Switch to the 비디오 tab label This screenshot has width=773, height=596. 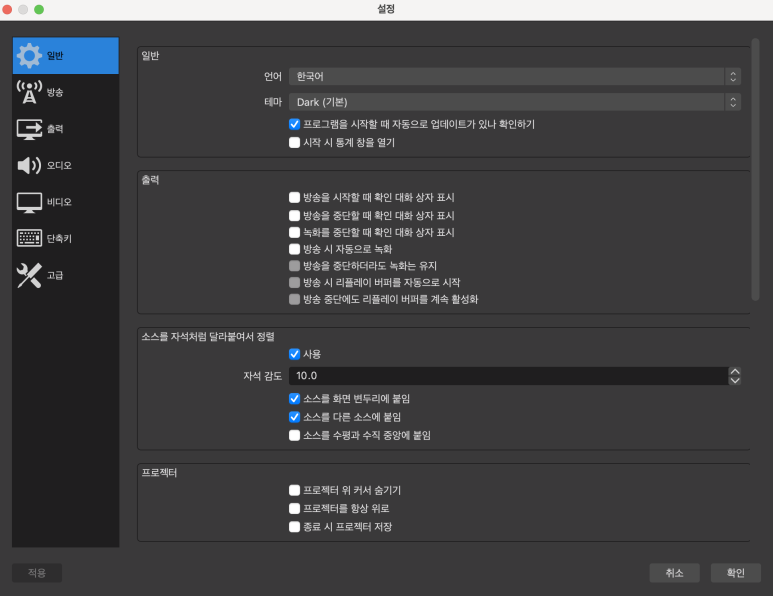(59, 202)
